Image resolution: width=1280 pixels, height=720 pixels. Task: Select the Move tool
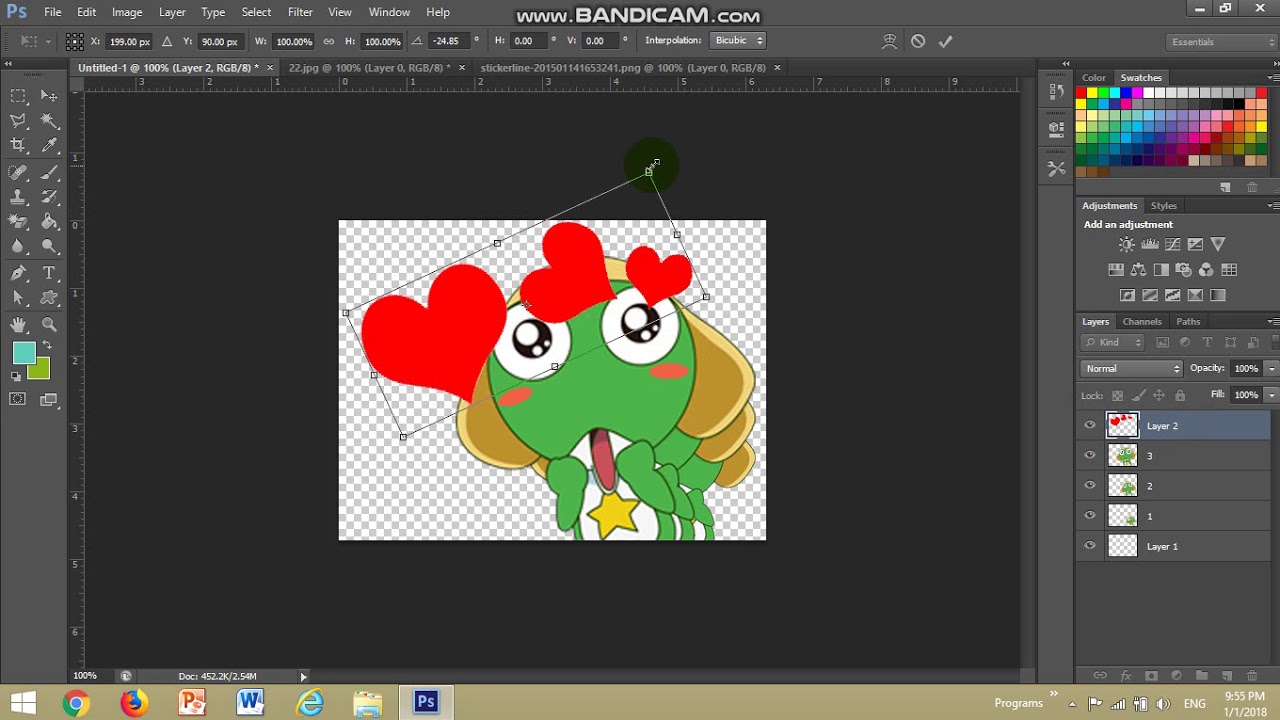click(49, 96)
